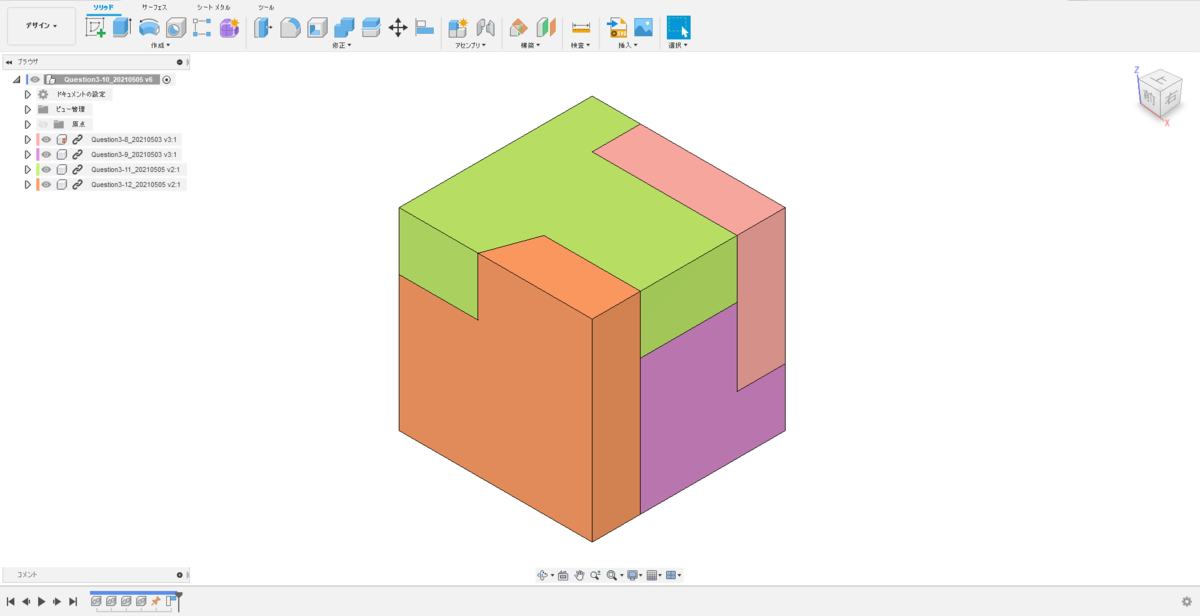Select the Extrude tool
The width and height of the screenshot is (1200, 616).
122,28
